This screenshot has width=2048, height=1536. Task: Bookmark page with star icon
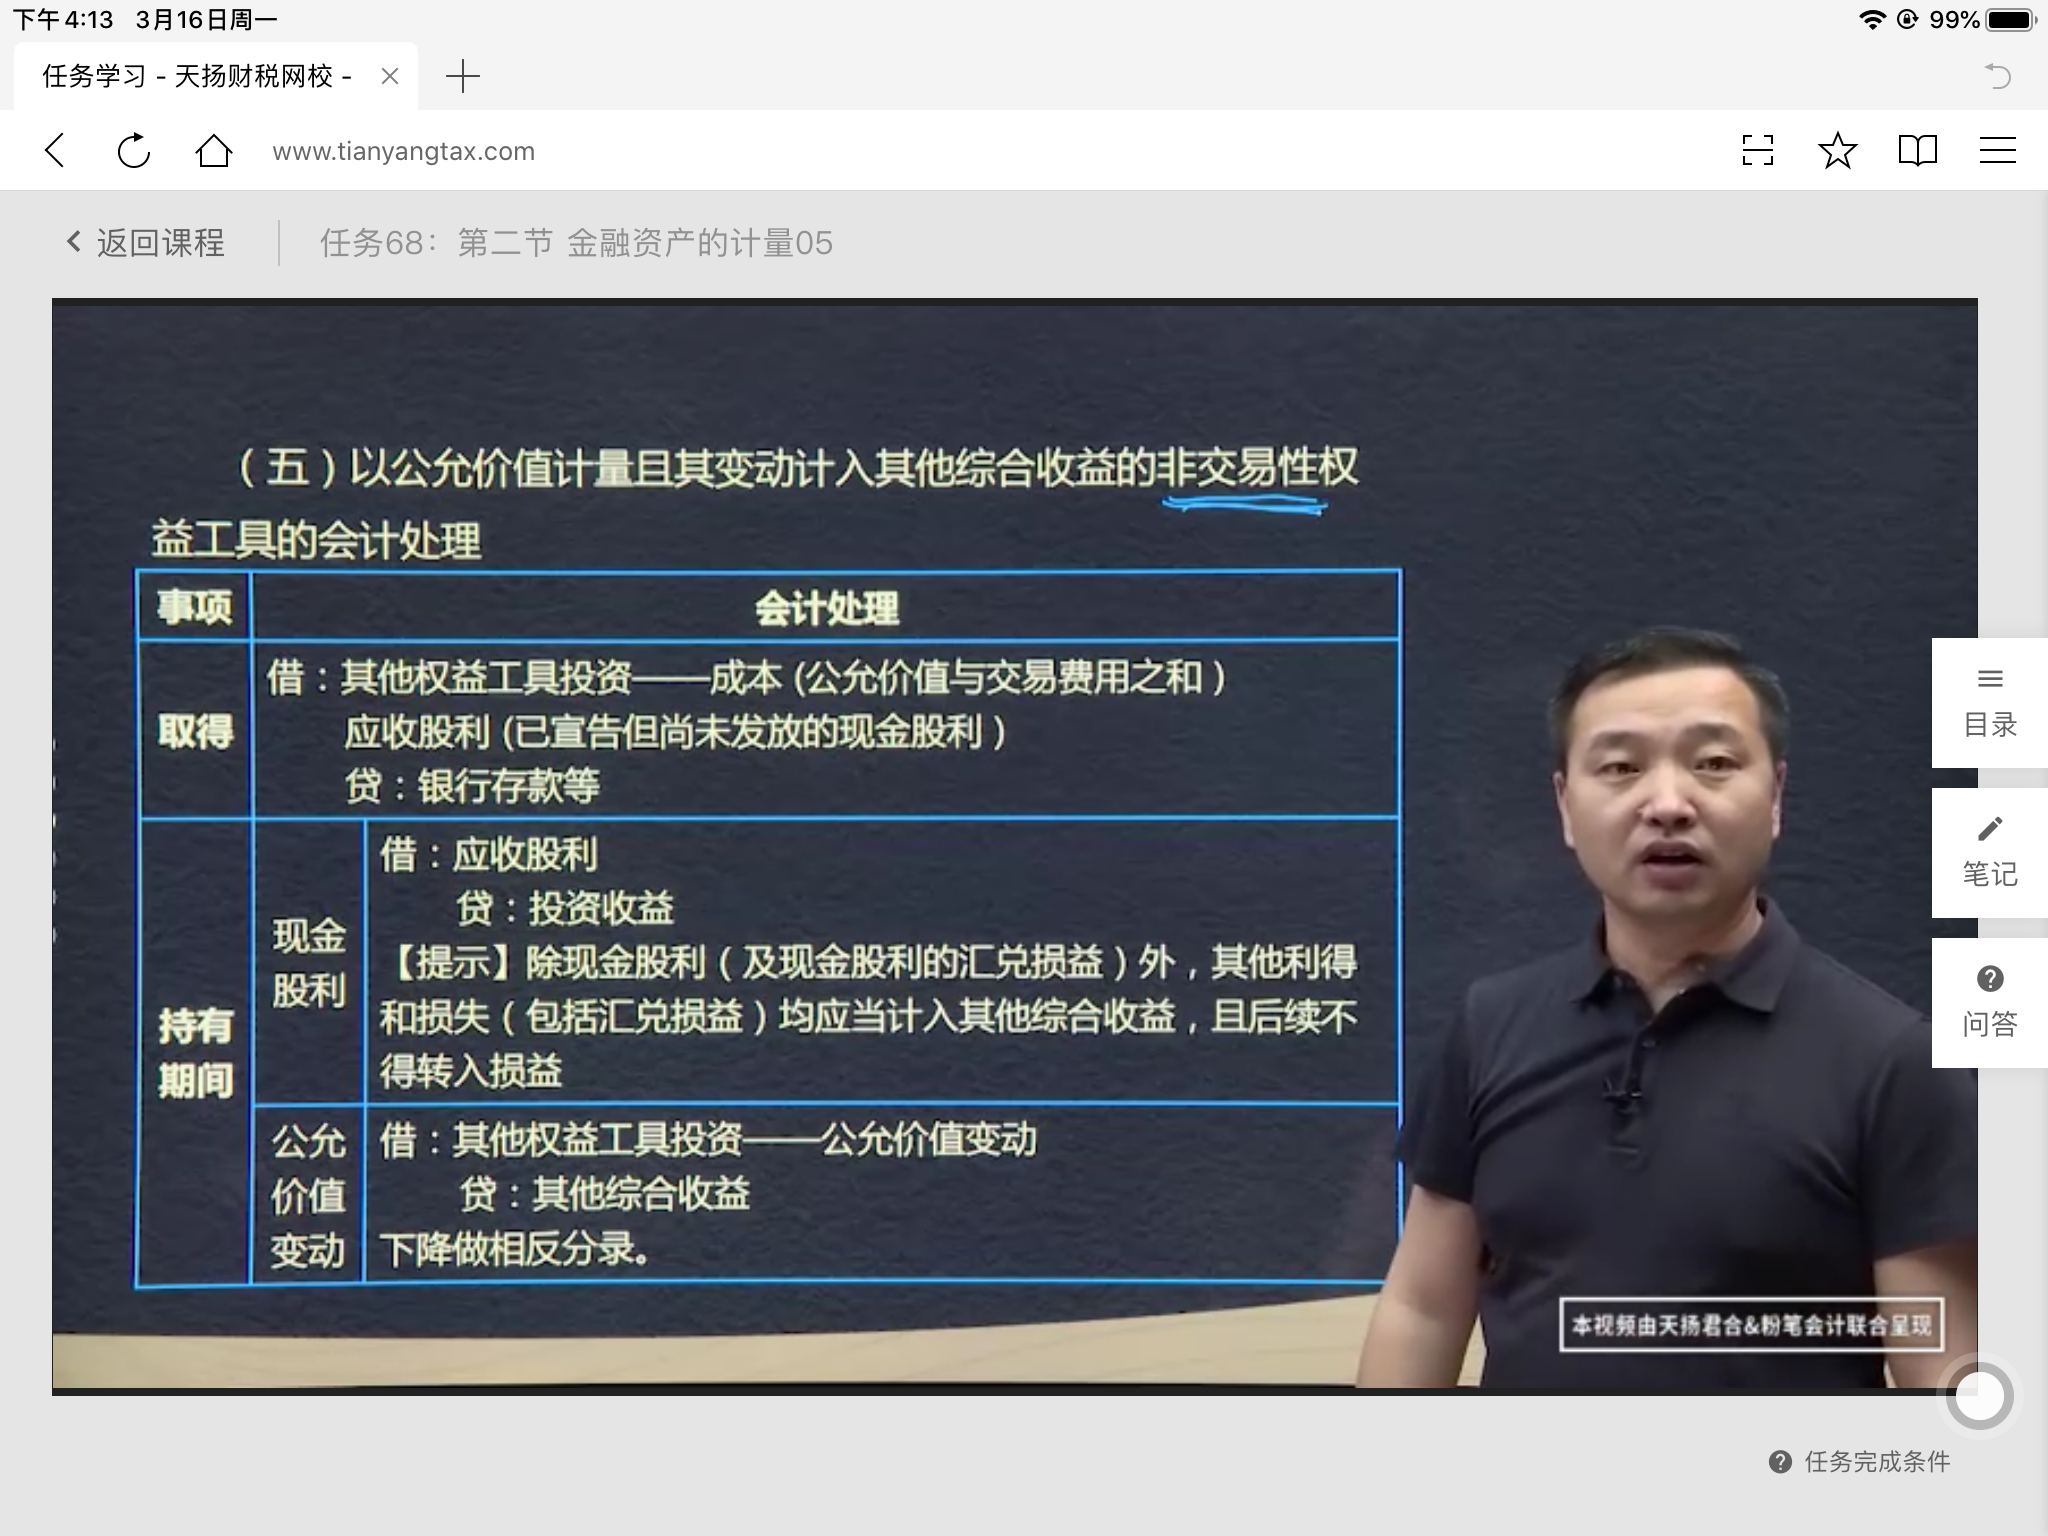1837,151
